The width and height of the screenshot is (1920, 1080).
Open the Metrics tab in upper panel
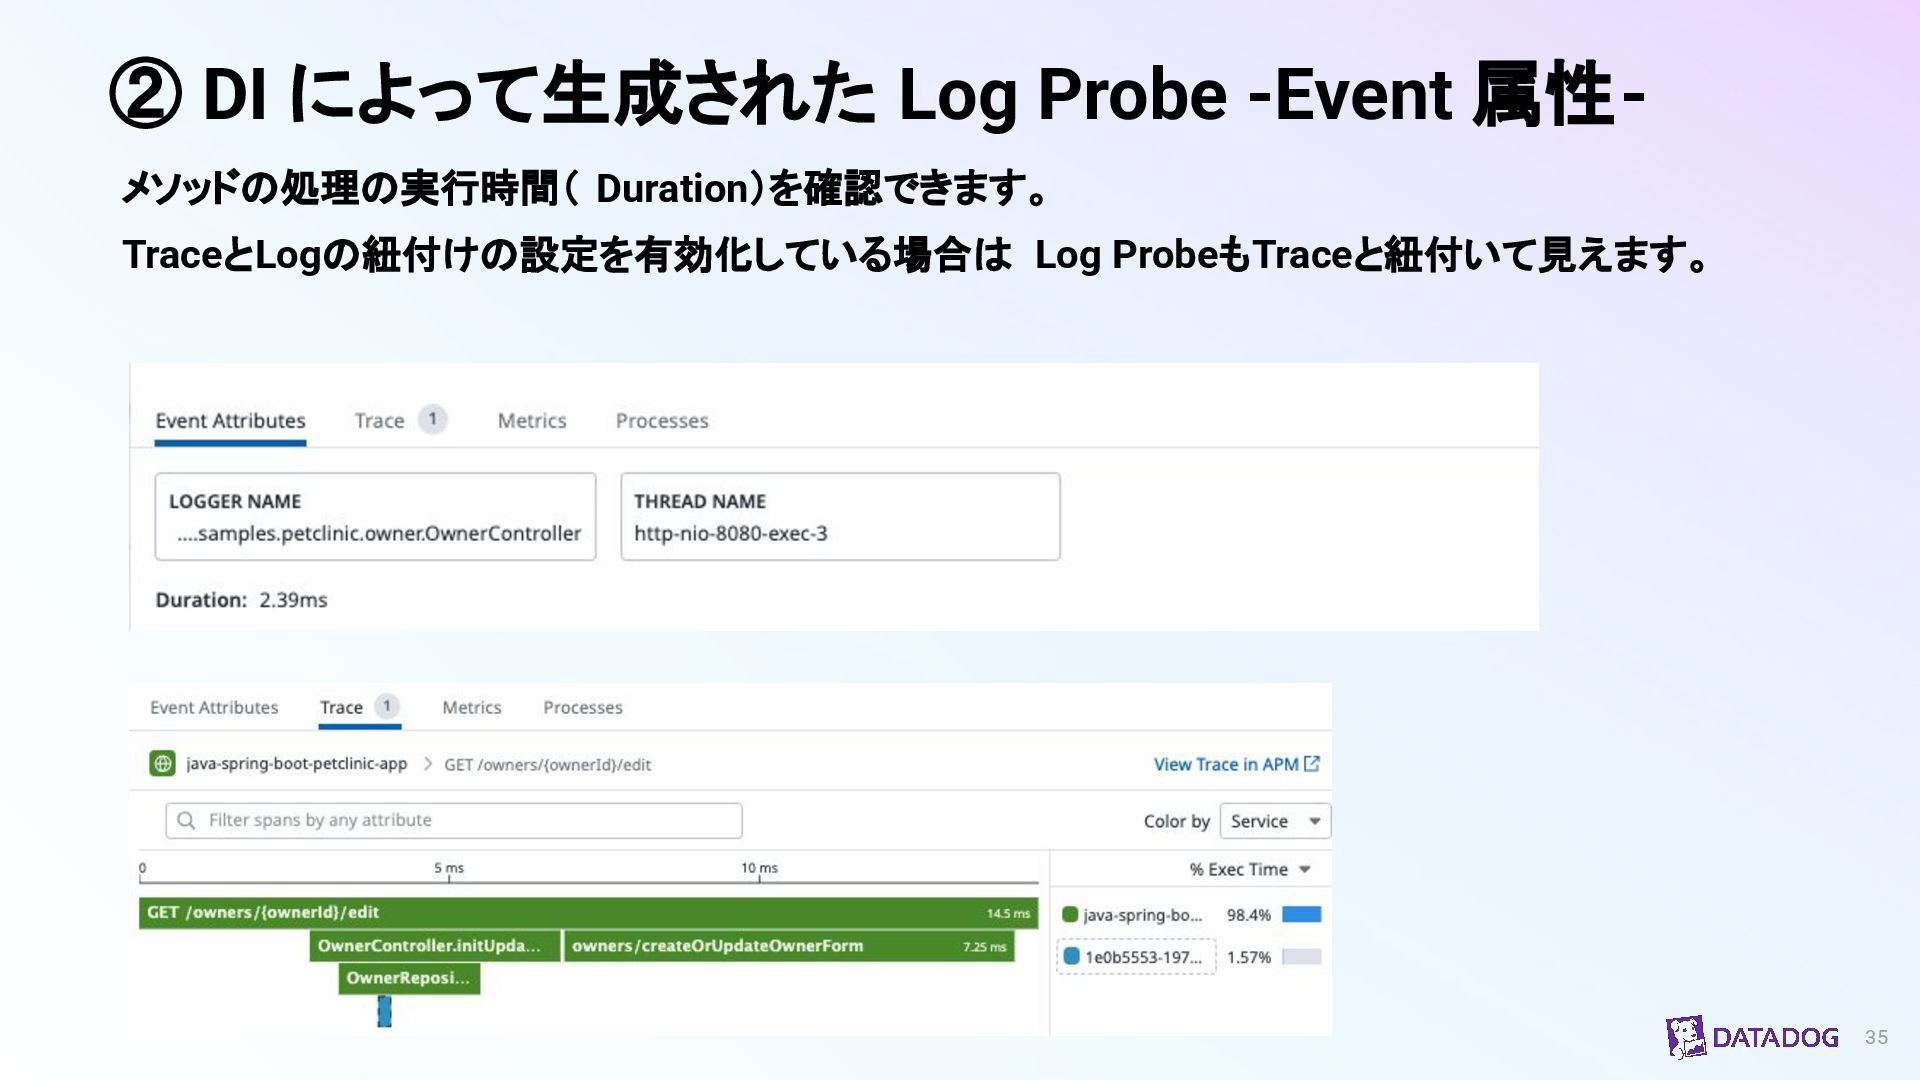coord(532,421)
